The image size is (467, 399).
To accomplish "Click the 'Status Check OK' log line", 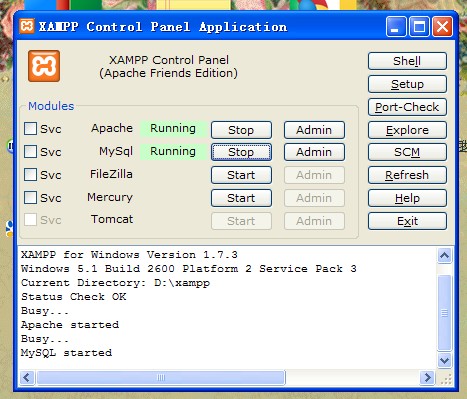I will [74, 297].
